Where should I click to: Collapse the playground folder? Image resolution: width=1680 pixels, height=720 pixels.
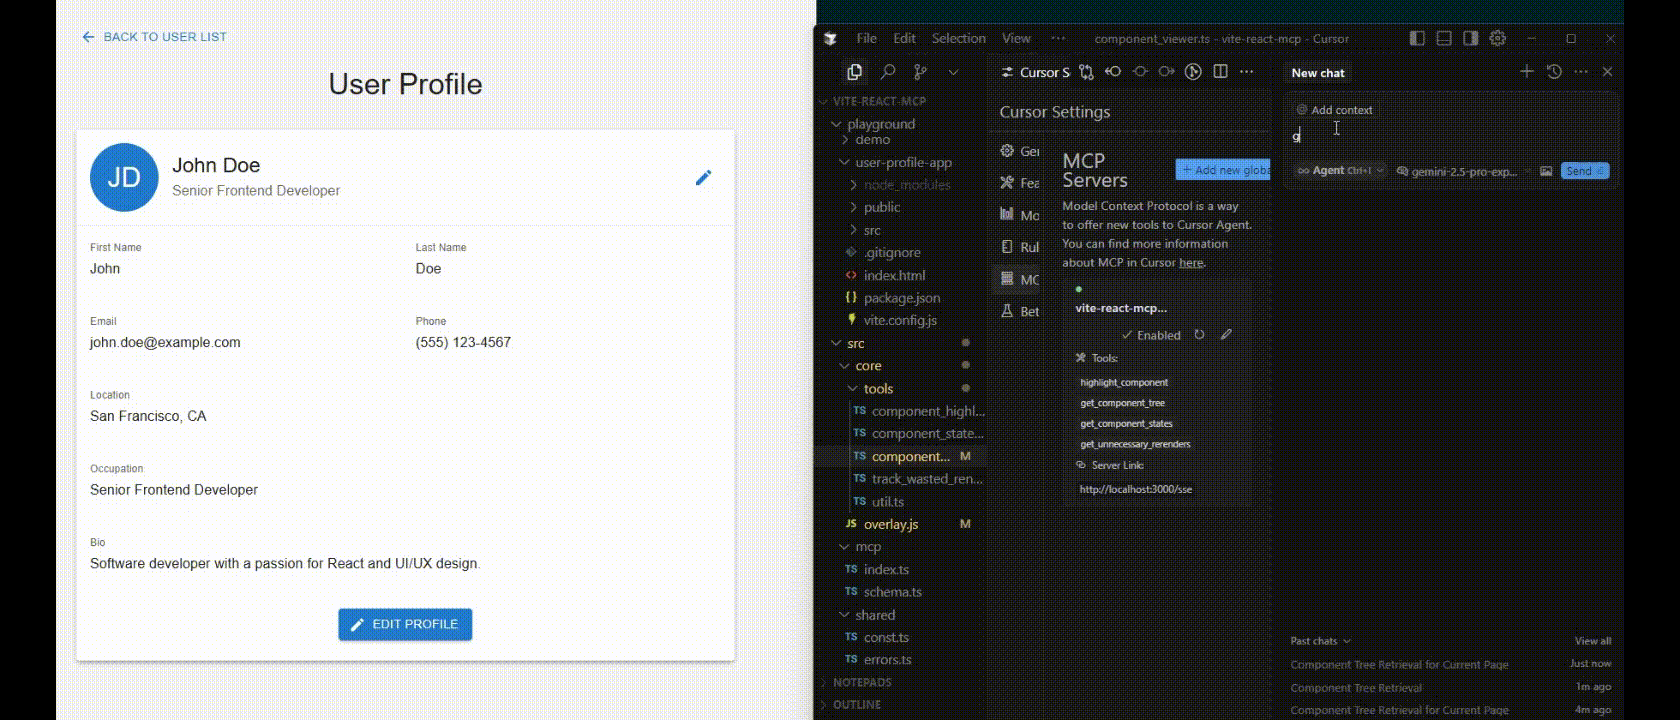coord(880,124)
